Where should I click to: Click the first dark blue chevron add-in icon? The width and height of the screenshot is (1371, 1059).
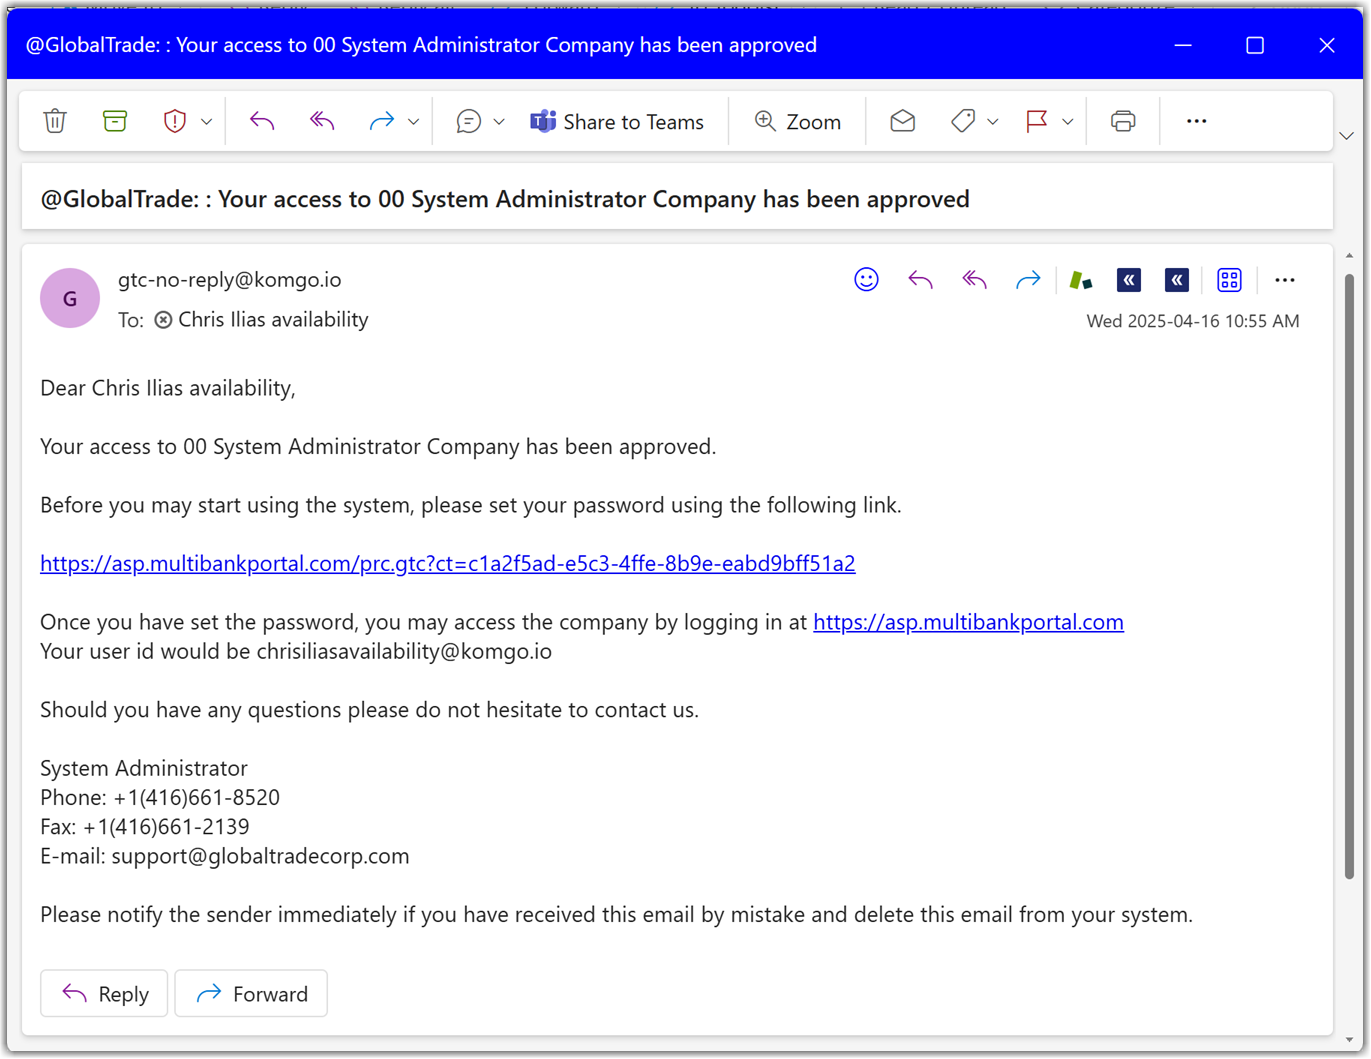[1129, 280]
